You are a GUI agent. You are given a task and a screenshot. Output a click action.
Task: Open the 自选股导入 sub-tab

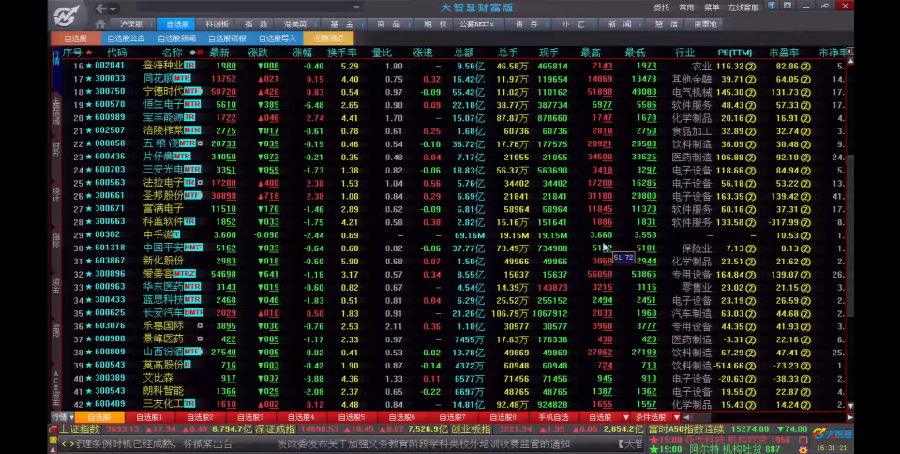point(277,38)
